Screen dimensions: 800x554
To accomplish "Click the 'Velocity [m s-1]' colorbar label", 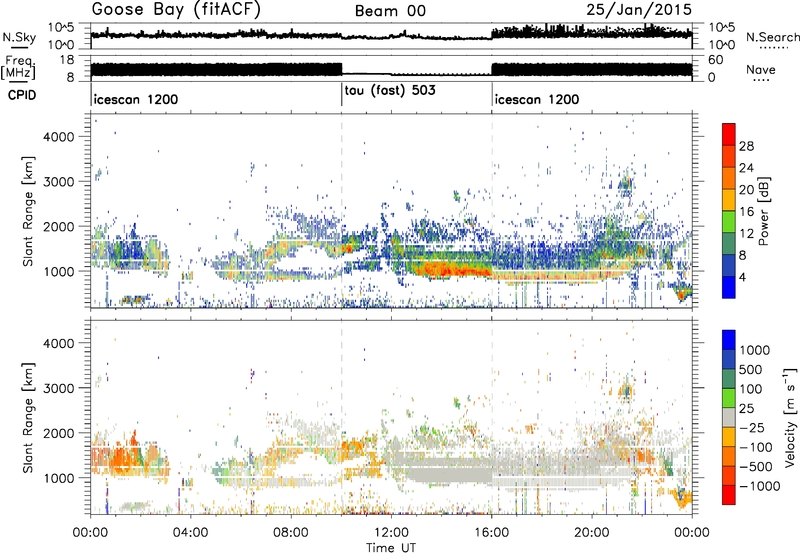I will [x=790, y=417].
